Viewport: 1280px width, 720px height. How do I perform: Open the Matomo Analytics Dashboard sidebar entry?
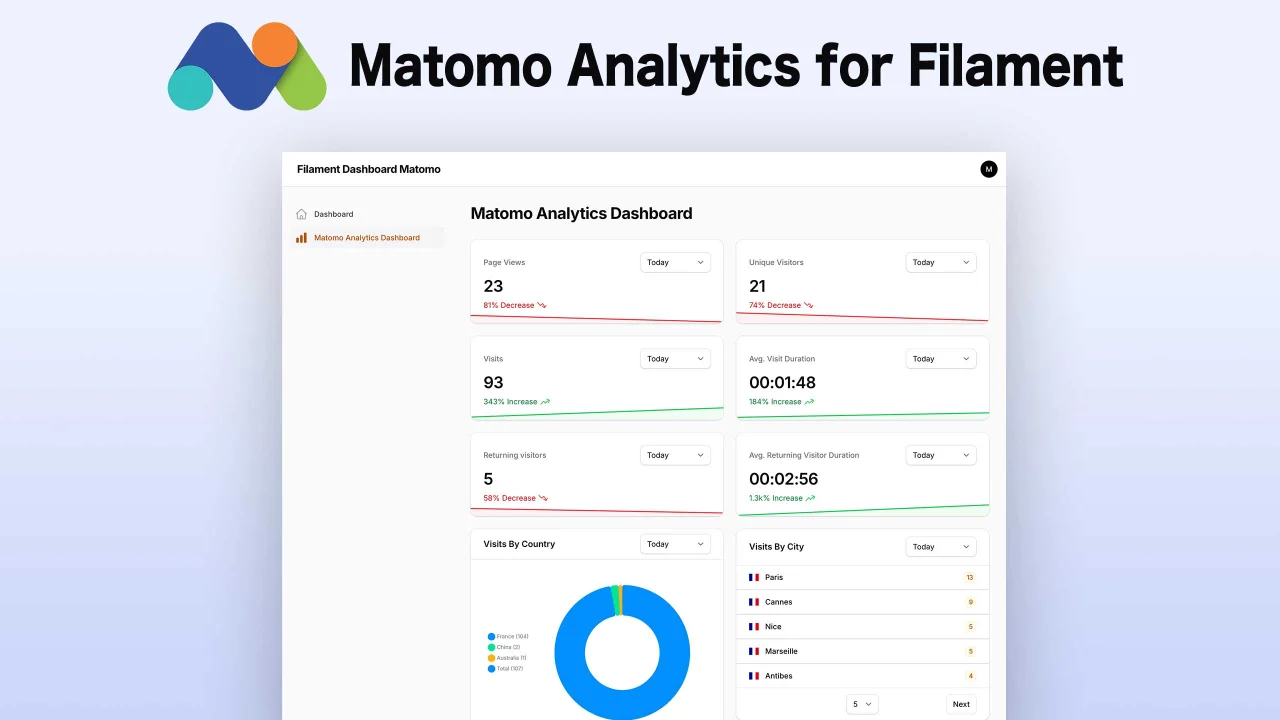pyautogui.click(x=367, y=237)
